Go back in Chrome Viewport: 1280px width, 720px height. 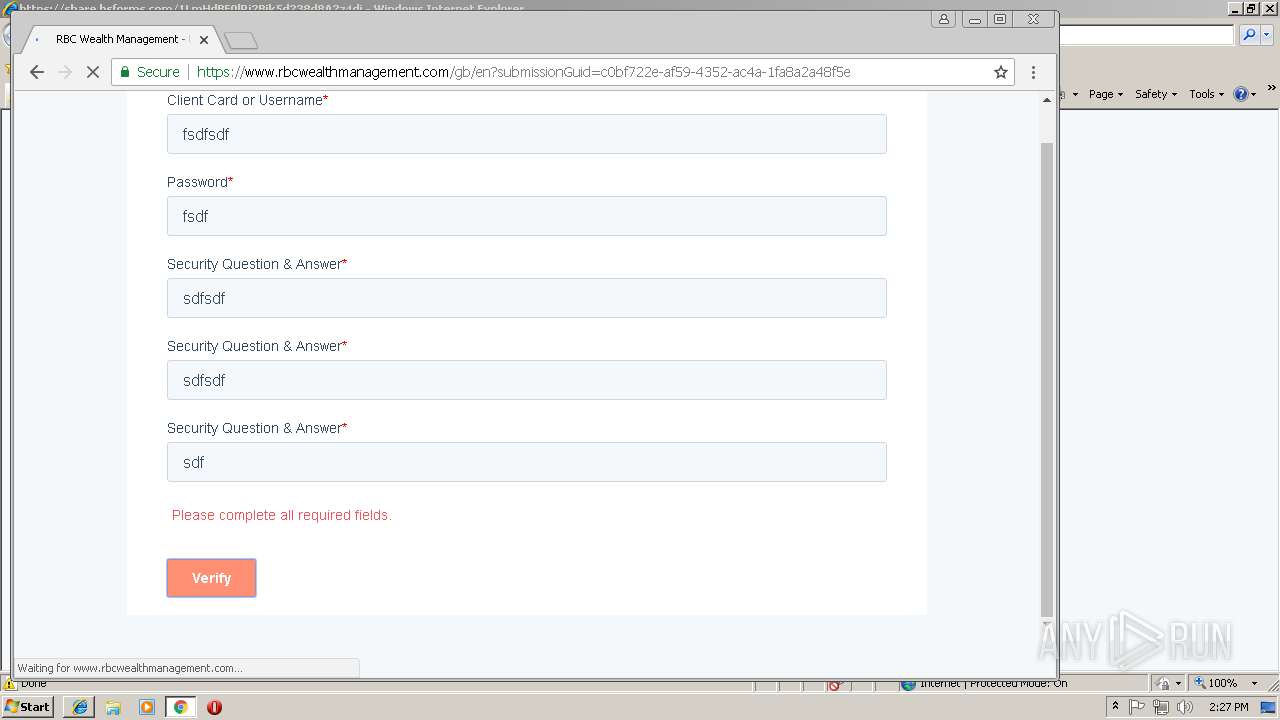(37, 72)
